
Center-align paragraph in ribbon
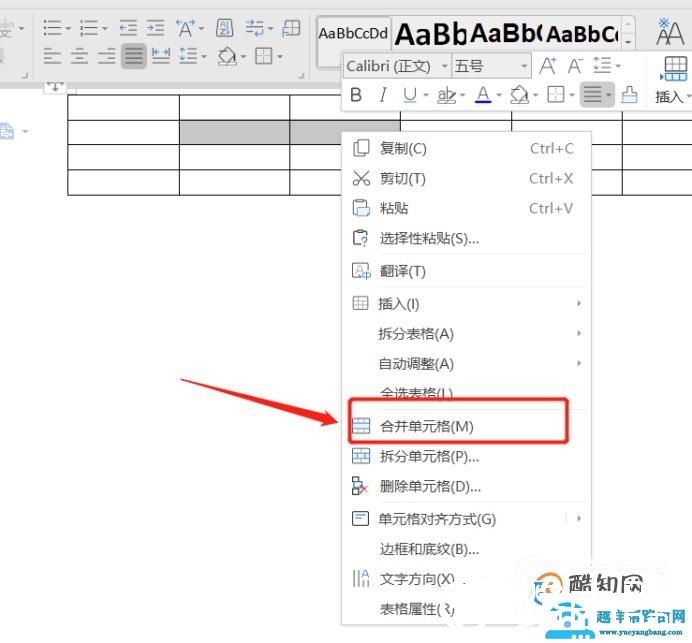tap(79, 56)
